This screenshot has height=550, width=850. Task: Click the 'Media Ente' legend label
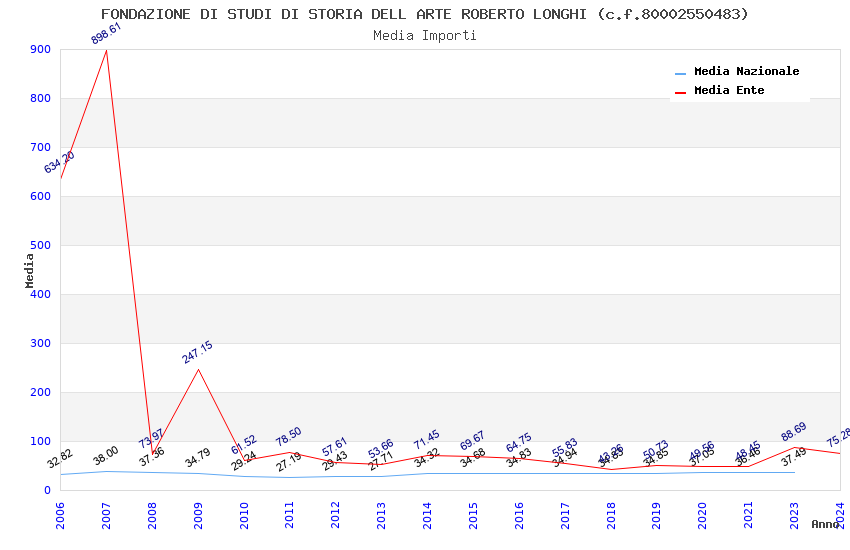(729, 90)
